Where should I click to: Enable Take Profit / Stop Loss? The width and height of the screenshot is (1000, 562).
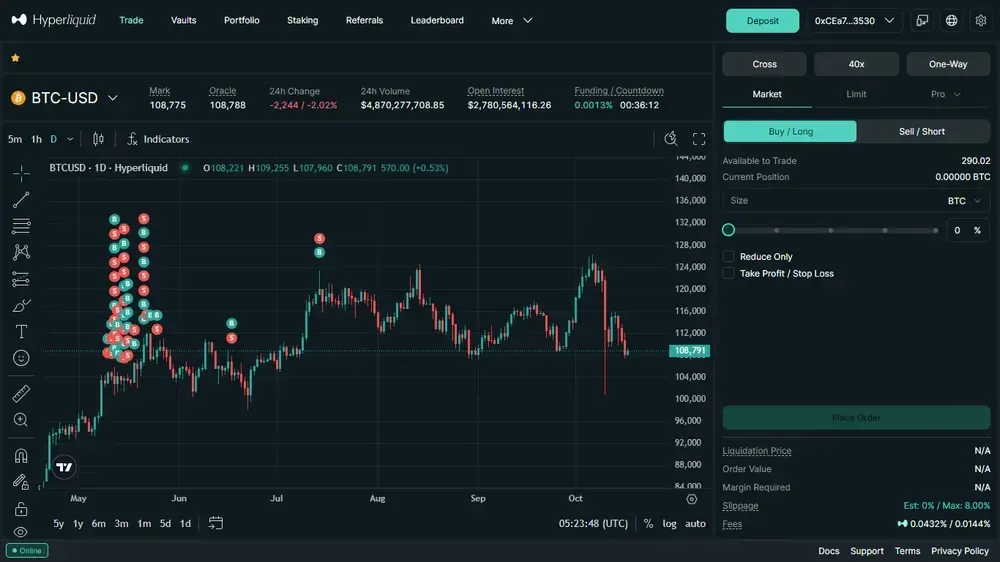pos(728,273)
